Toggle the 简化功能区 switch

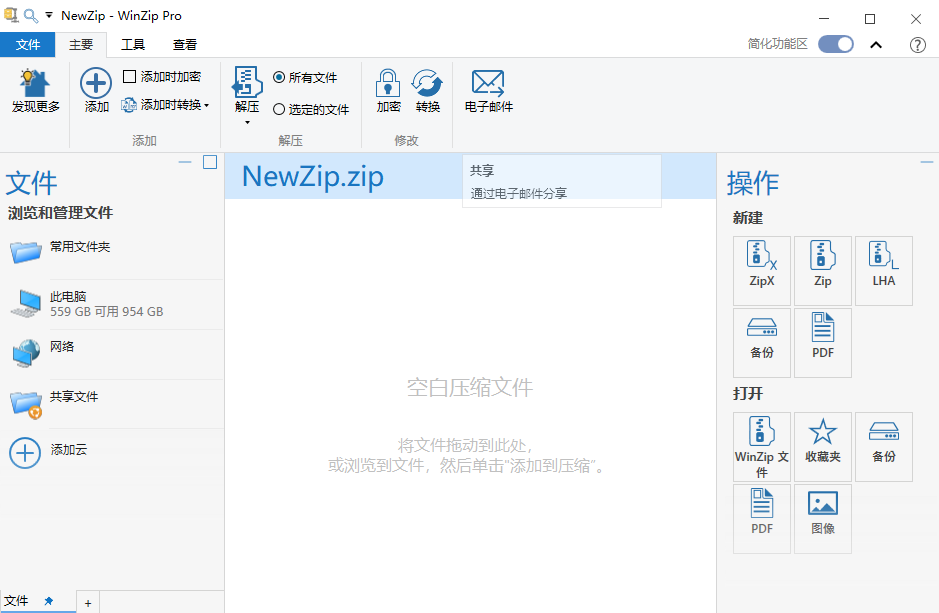(x=835, y=44)
